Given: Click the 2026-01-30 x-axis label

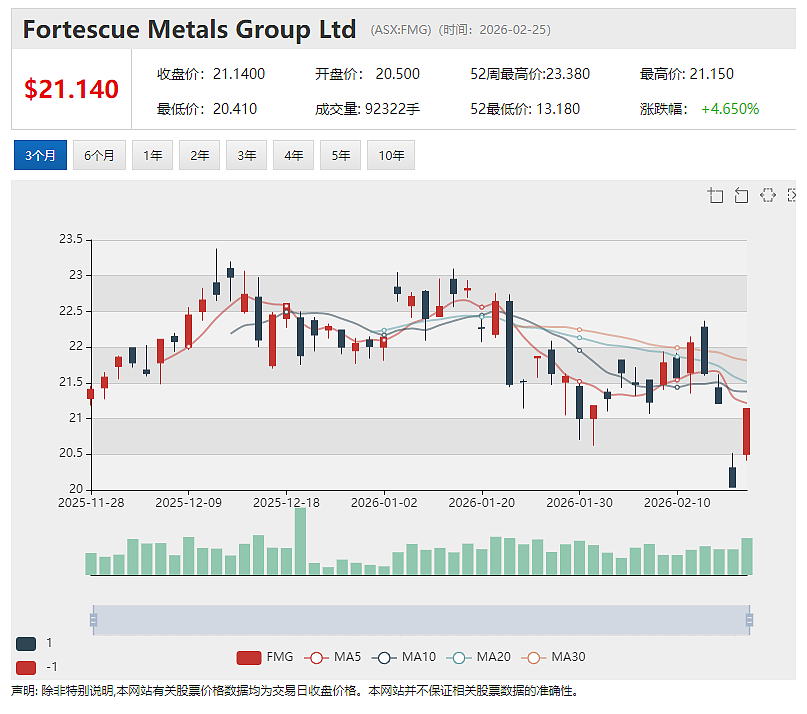Looking at the screenshot, I should [580, 503].
